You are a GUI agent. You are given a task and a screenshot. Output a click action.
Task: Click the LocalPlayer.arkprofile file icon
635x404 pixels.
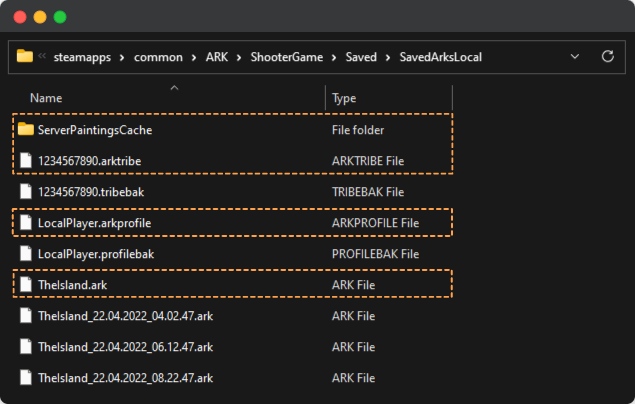point(26,223)
